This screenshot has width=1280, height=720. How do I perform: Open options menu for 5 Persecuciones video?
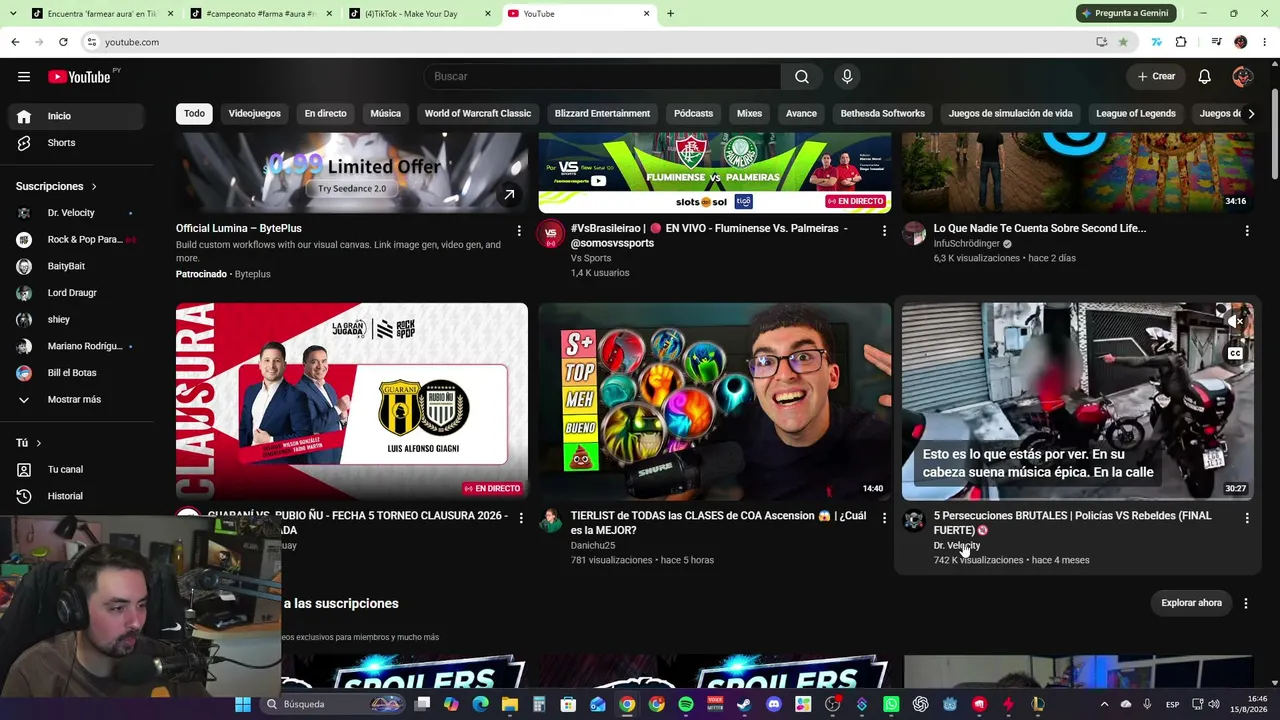(1247, 518)
